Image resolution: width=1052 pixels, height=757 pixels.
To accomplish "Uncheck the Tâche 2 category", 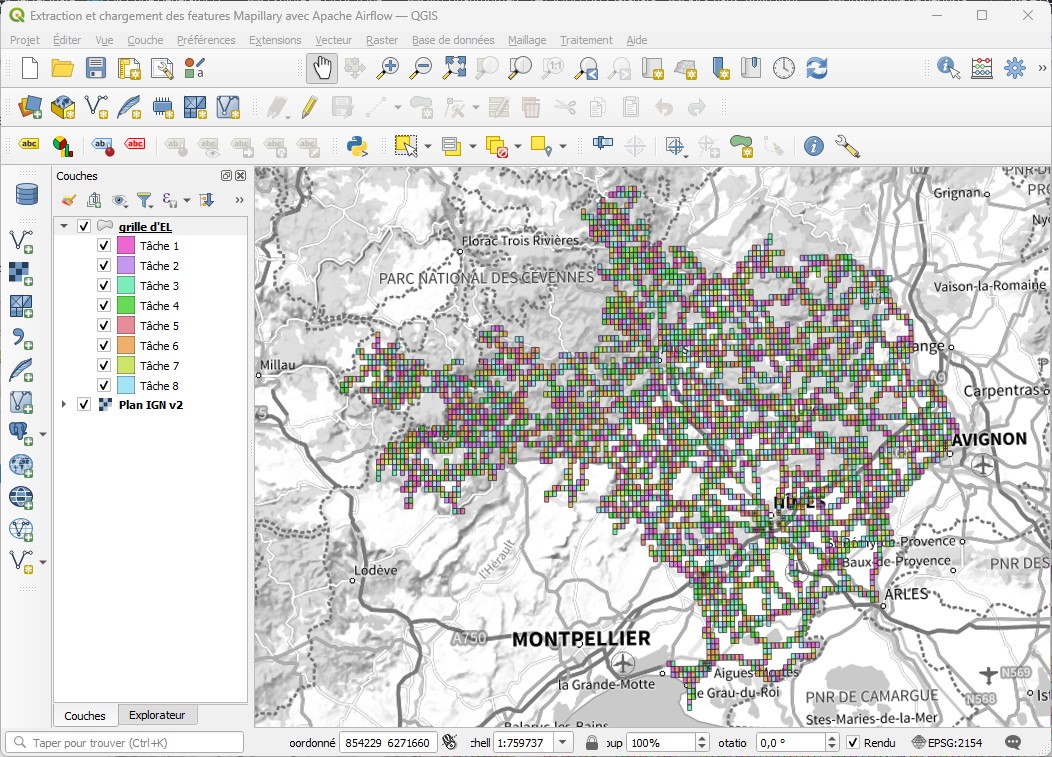I will click(x=104, y=266).
